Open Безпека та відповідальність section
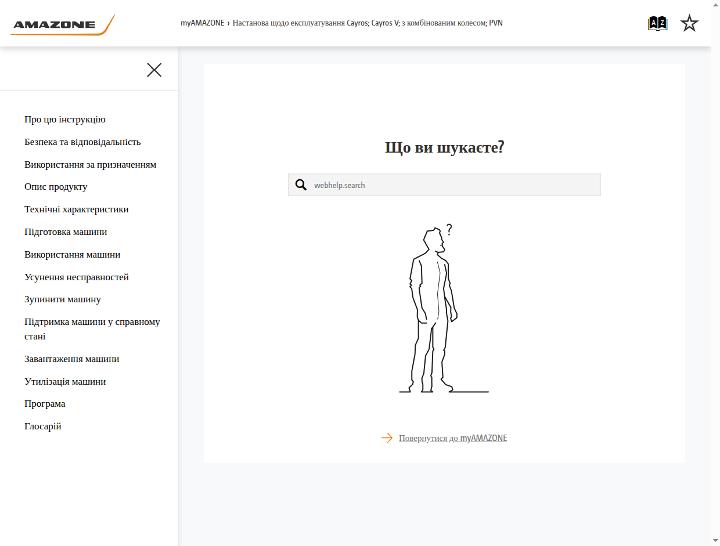 coord(83,142)
